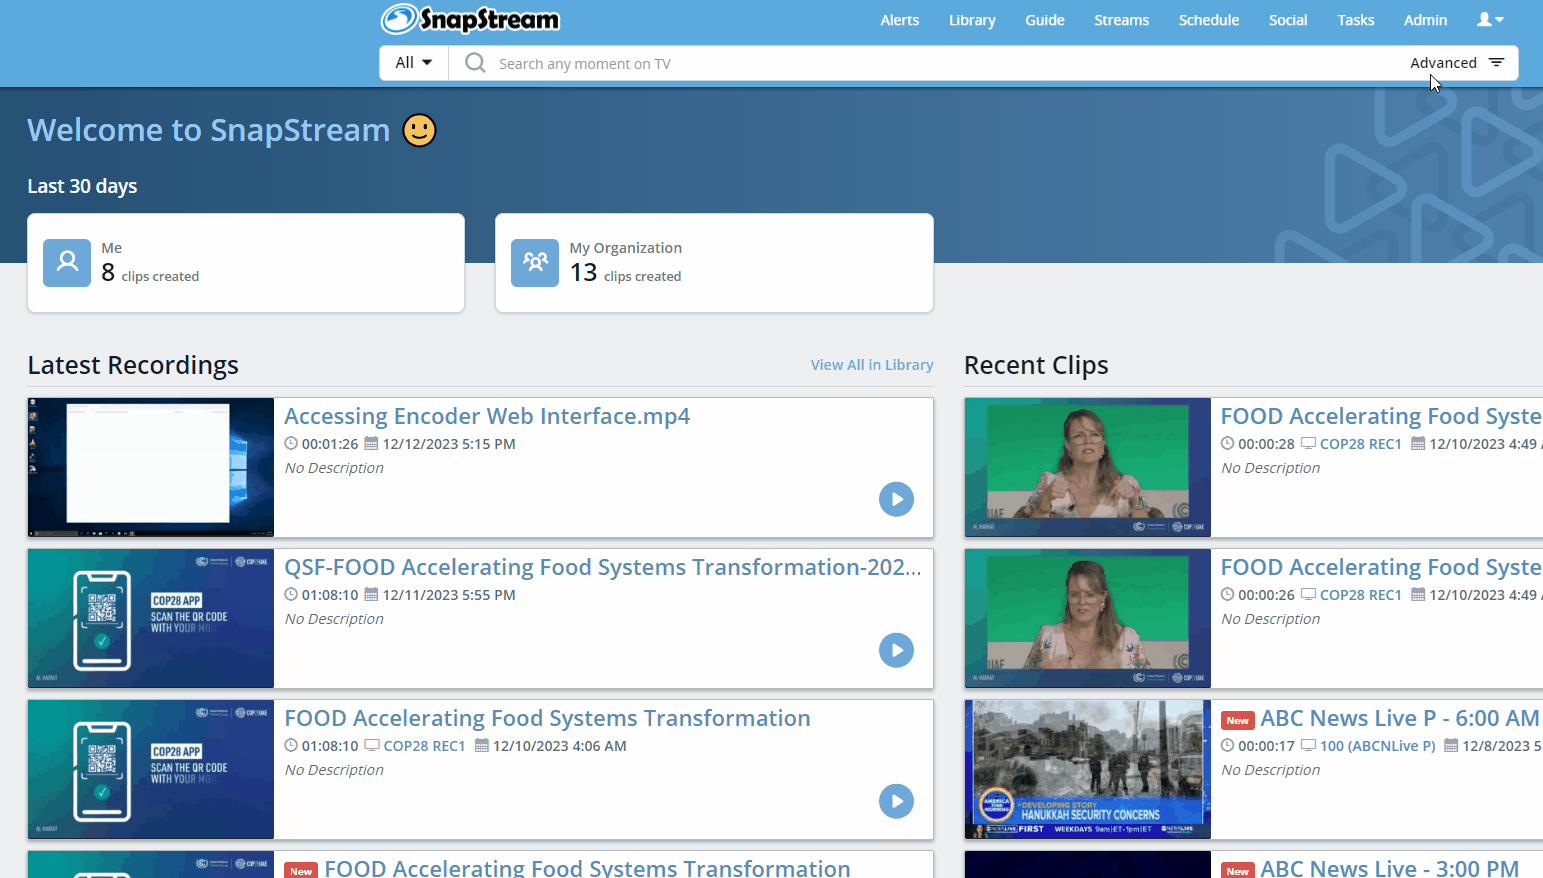Open the Schedule page
Viewport: 1543px width, 878px height.
pos(1208,20)
